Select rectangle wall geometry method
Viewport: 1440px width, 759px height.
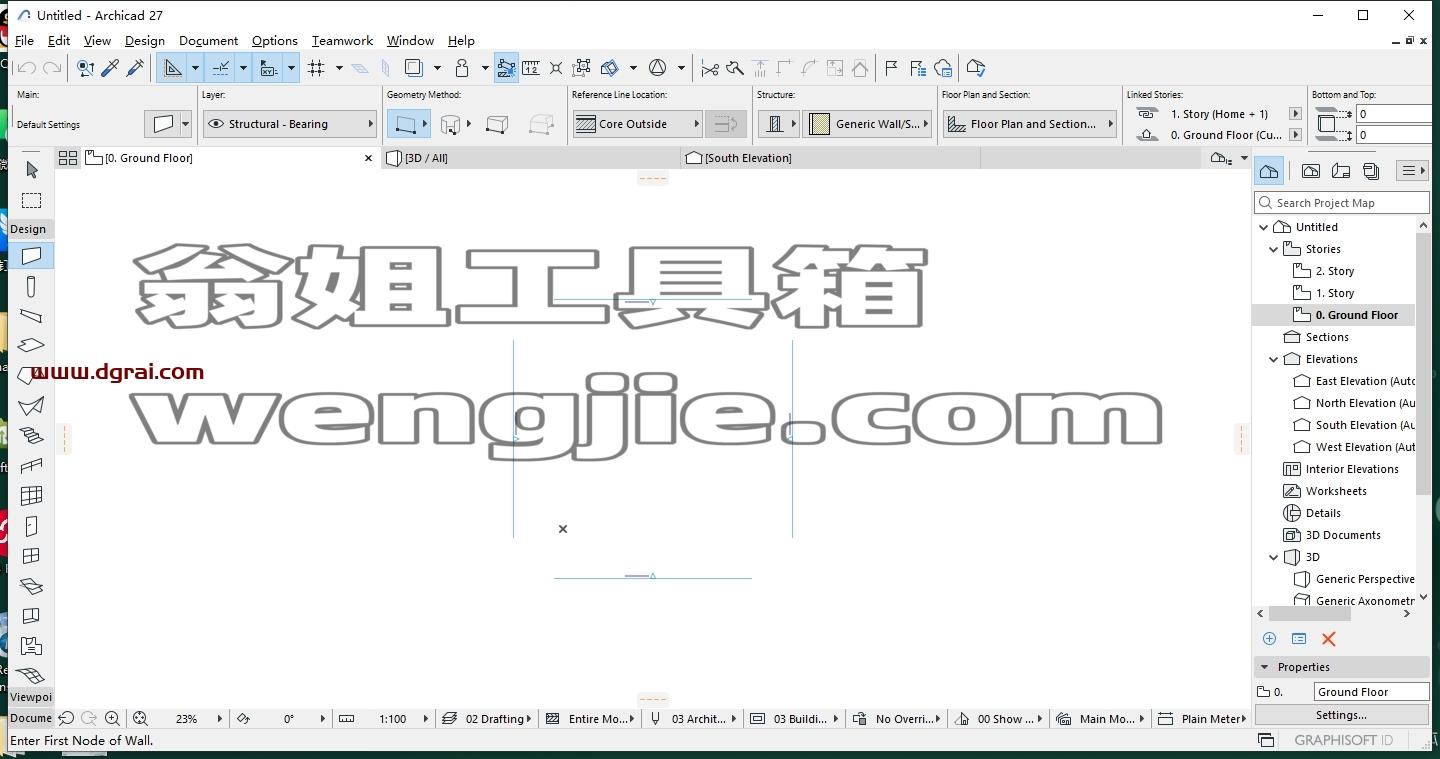tap(496, 124)
